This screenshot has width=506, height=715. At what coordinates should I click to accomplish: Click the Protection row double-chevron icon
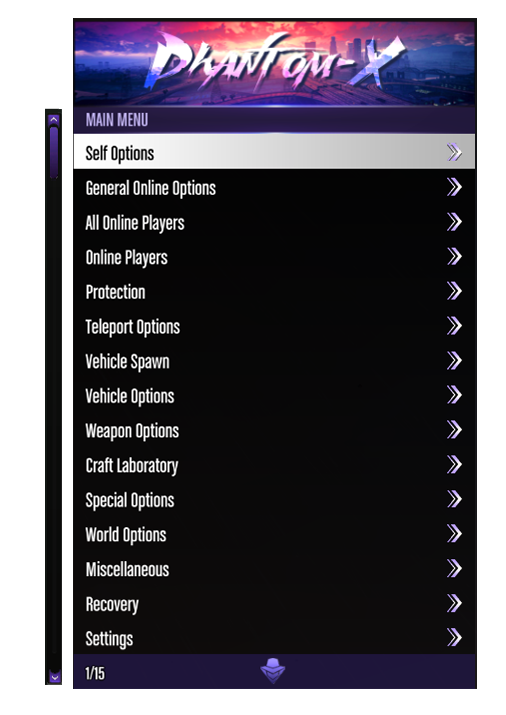tap(454, 291)
